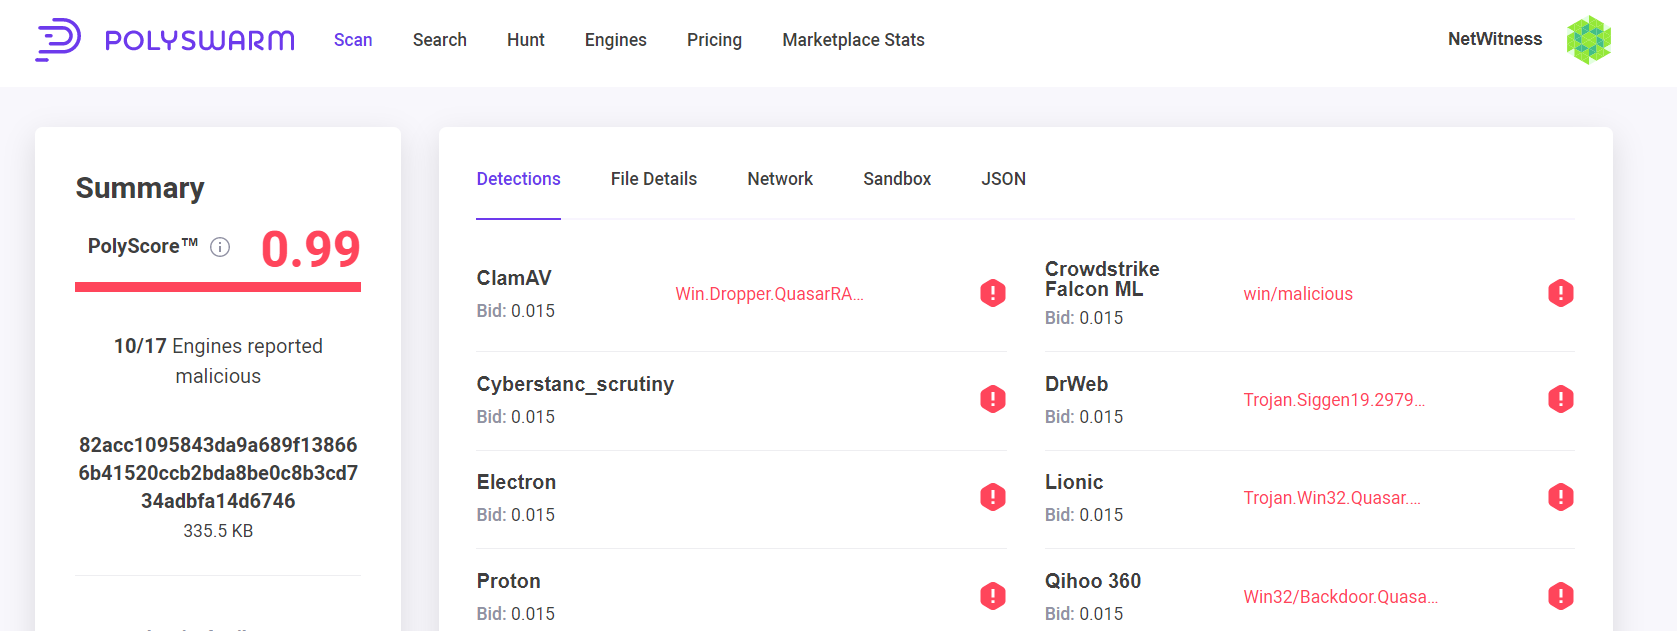Viewport: 1677px width, 631px height.
Task: Click the ClamAV malicious alert icon
Action: (992, 293)
